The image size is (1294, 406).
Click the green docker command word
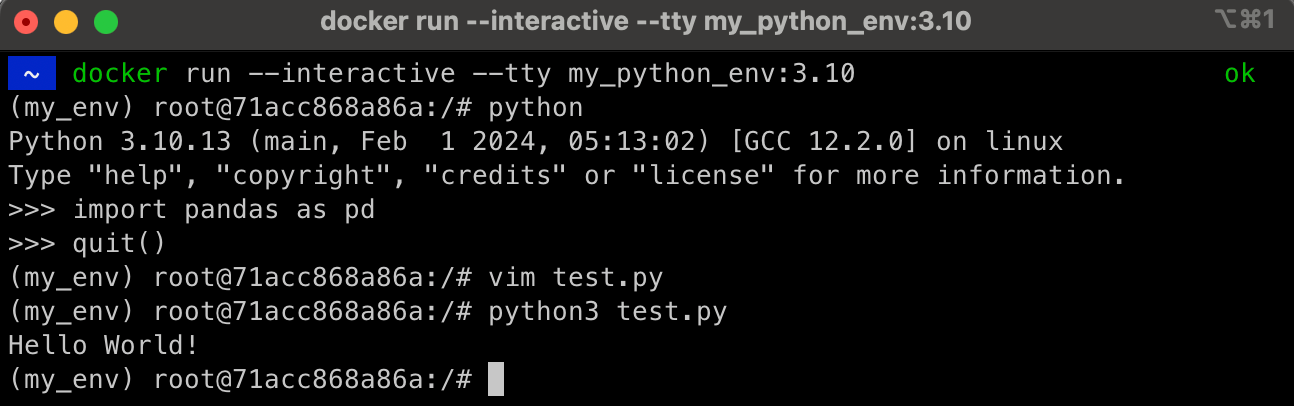[120, 74]
